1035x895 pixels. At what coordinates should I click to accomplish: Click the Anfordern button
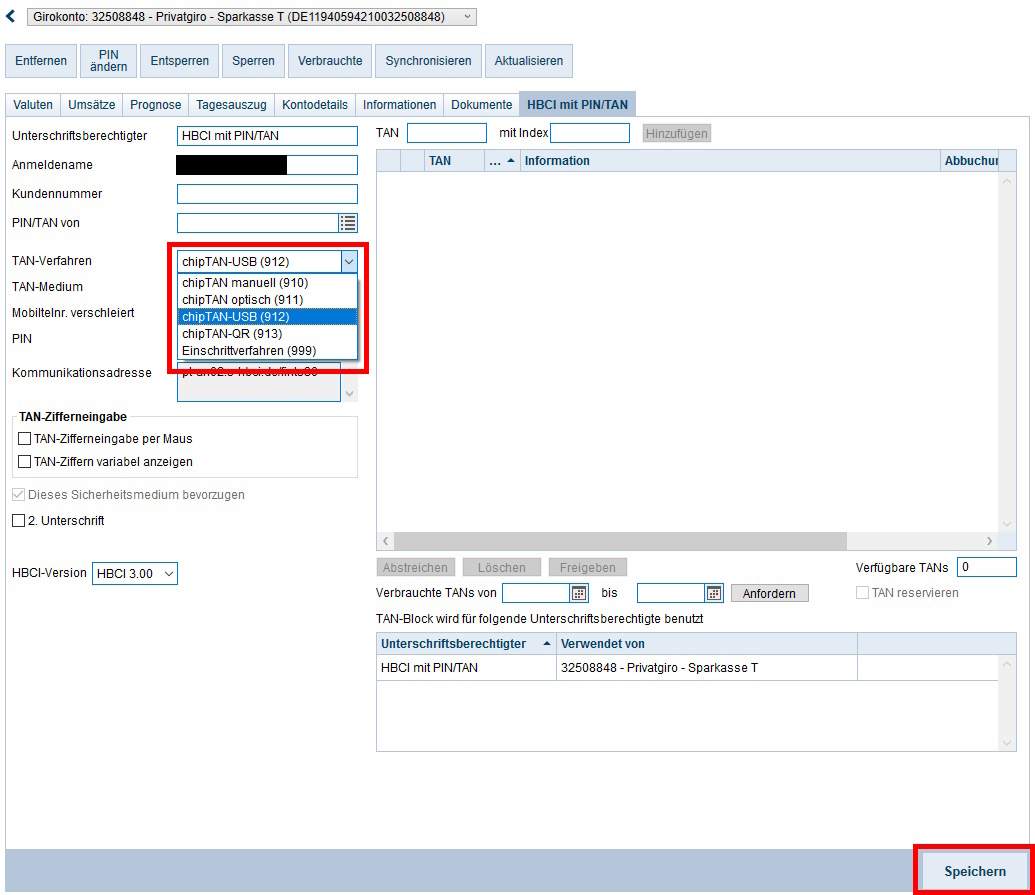coord(769,594)
